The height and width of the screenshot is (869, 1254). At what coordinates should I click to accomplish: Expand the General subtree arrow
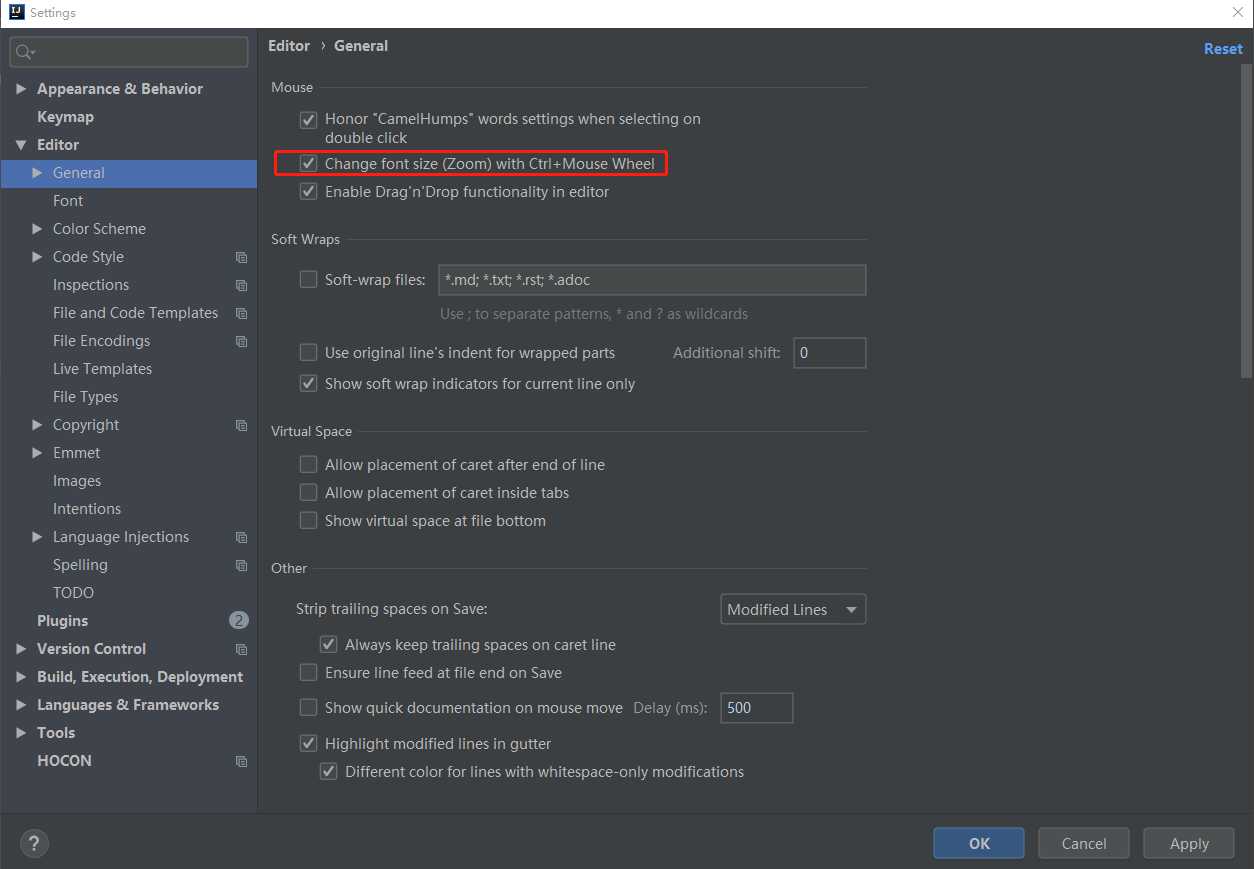coord(37,173)
